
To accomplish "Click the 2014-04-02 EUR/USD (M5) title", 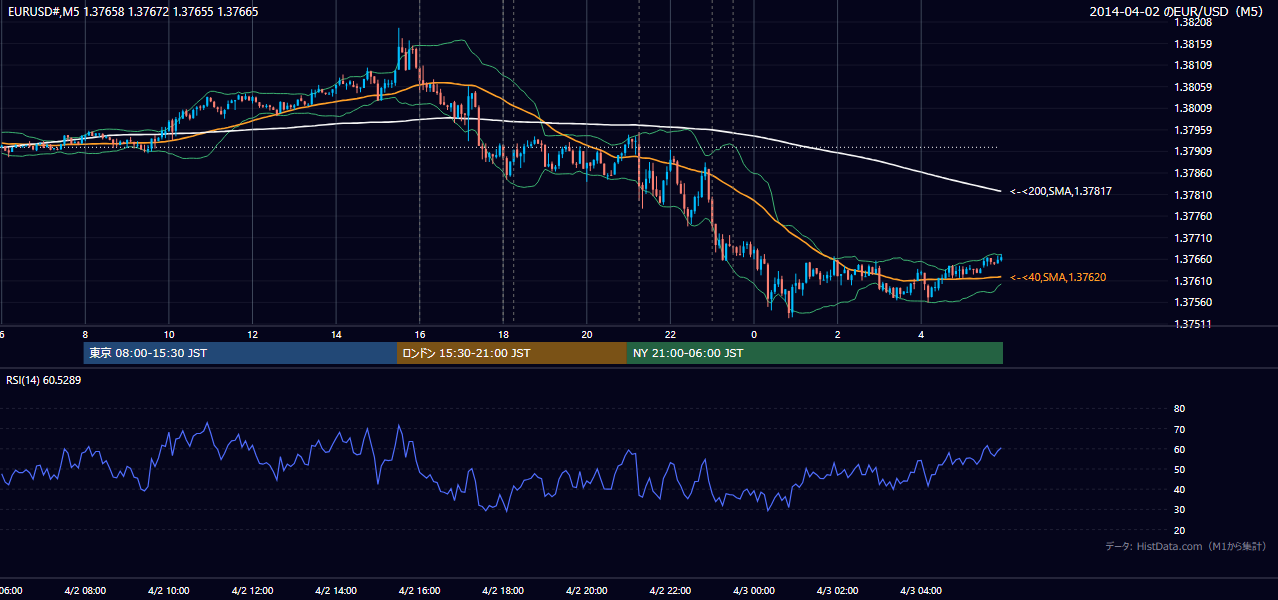I will 1178,12.
